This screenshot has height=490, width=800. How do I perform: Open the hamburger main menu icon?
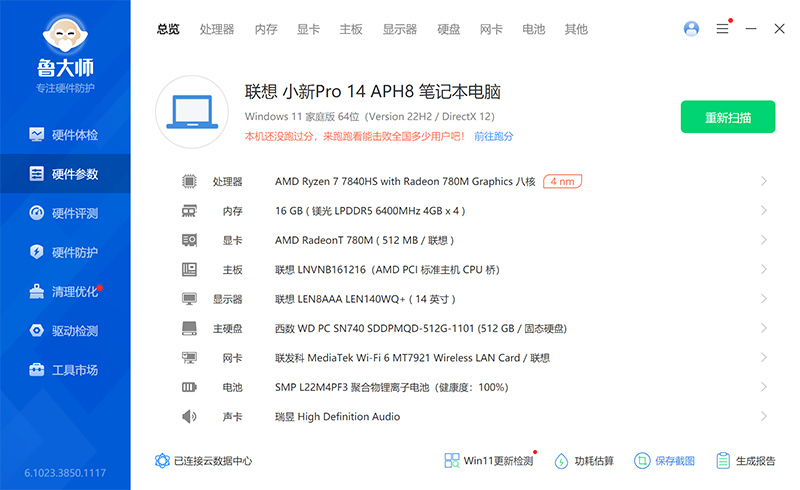click(x=722, y=29)
